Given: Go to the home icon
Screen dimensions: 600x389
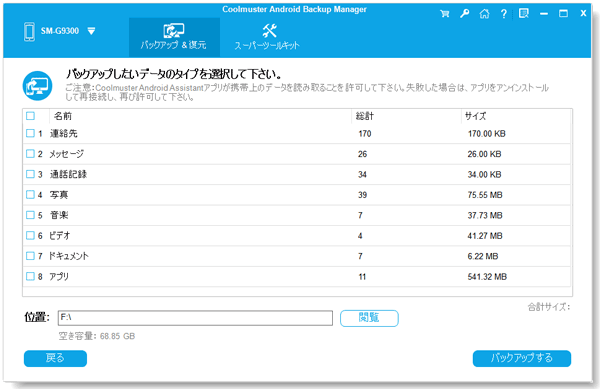Looking at the screenshot, I should (x=484, y=14).
